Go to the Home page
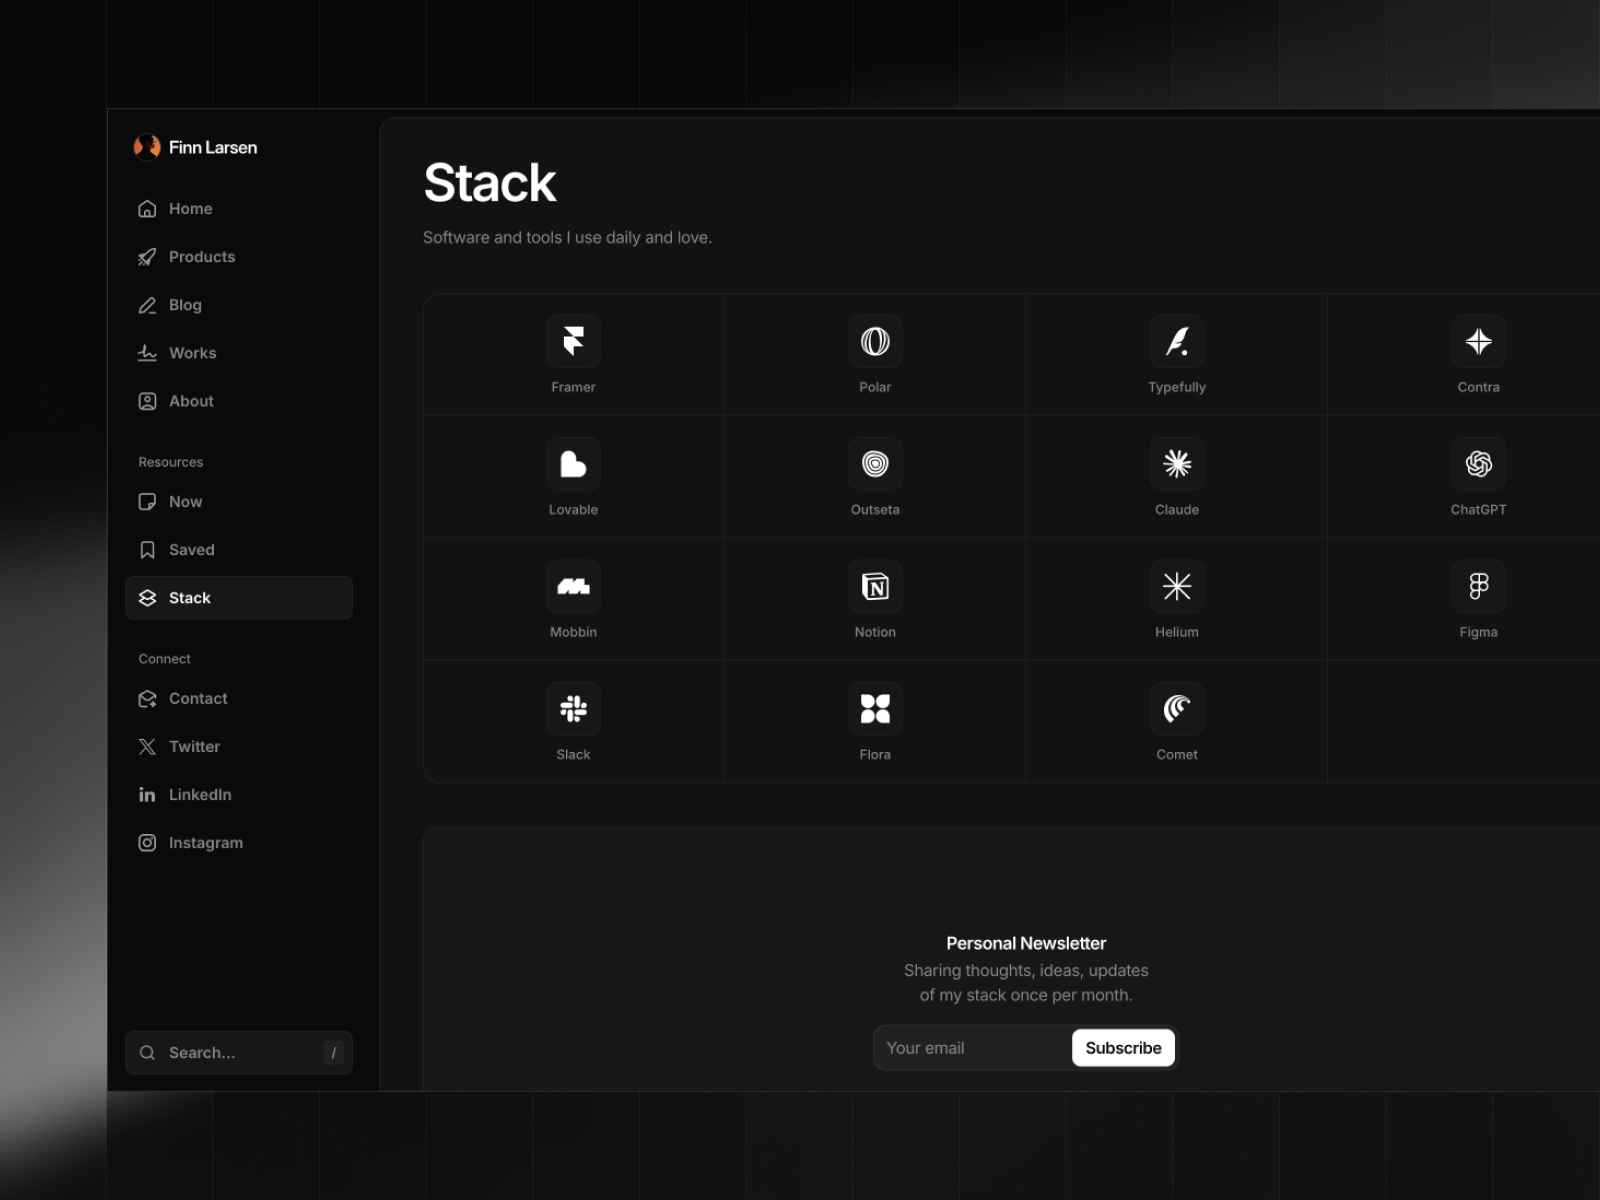Screen dimensions: 1600x1200 pos(239,208)
